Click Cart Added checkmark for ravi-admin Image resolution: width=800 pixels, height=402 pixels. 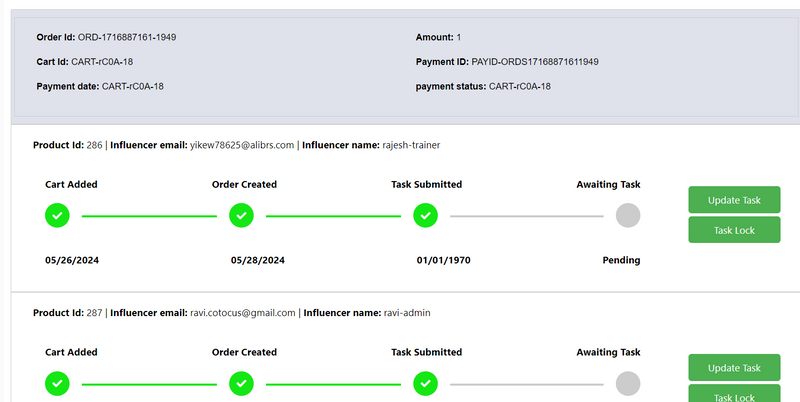point(57,384)
